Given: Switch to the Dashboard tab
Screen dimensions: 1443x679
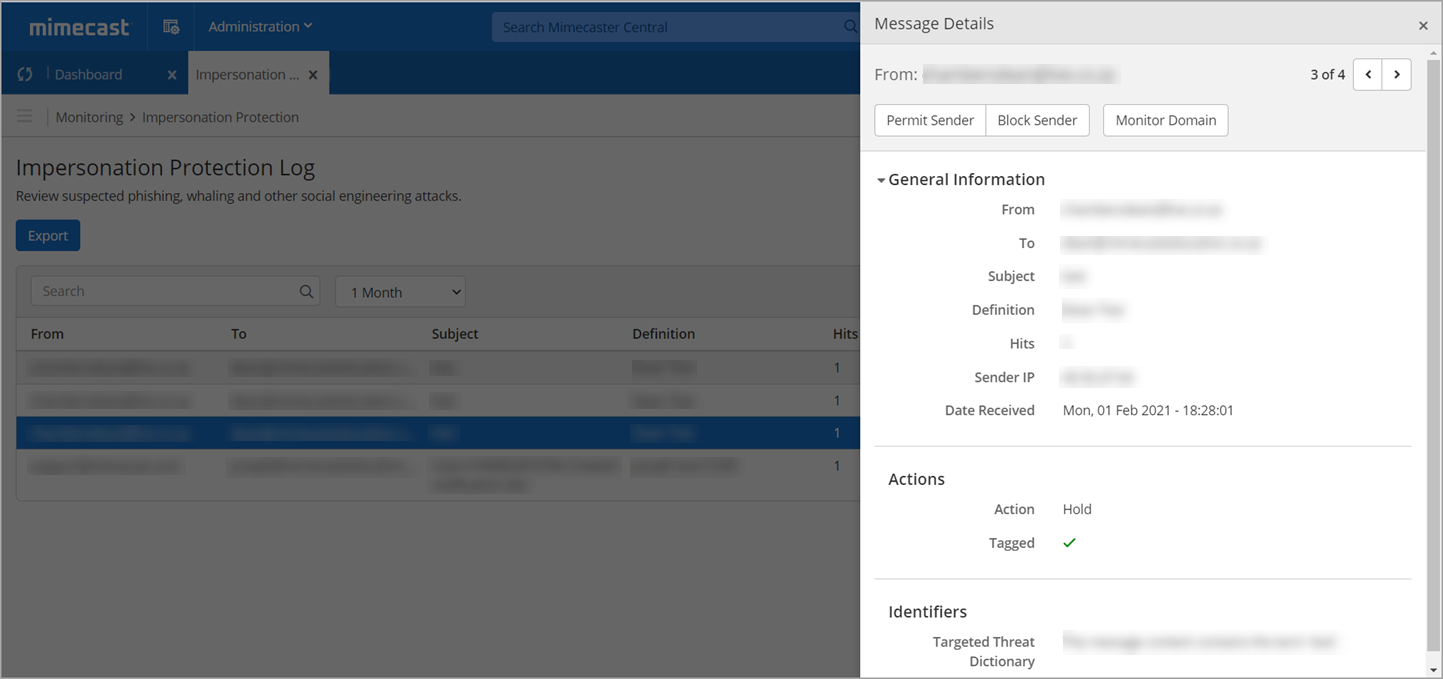Looking at the screenshot, I should [89, 75].
